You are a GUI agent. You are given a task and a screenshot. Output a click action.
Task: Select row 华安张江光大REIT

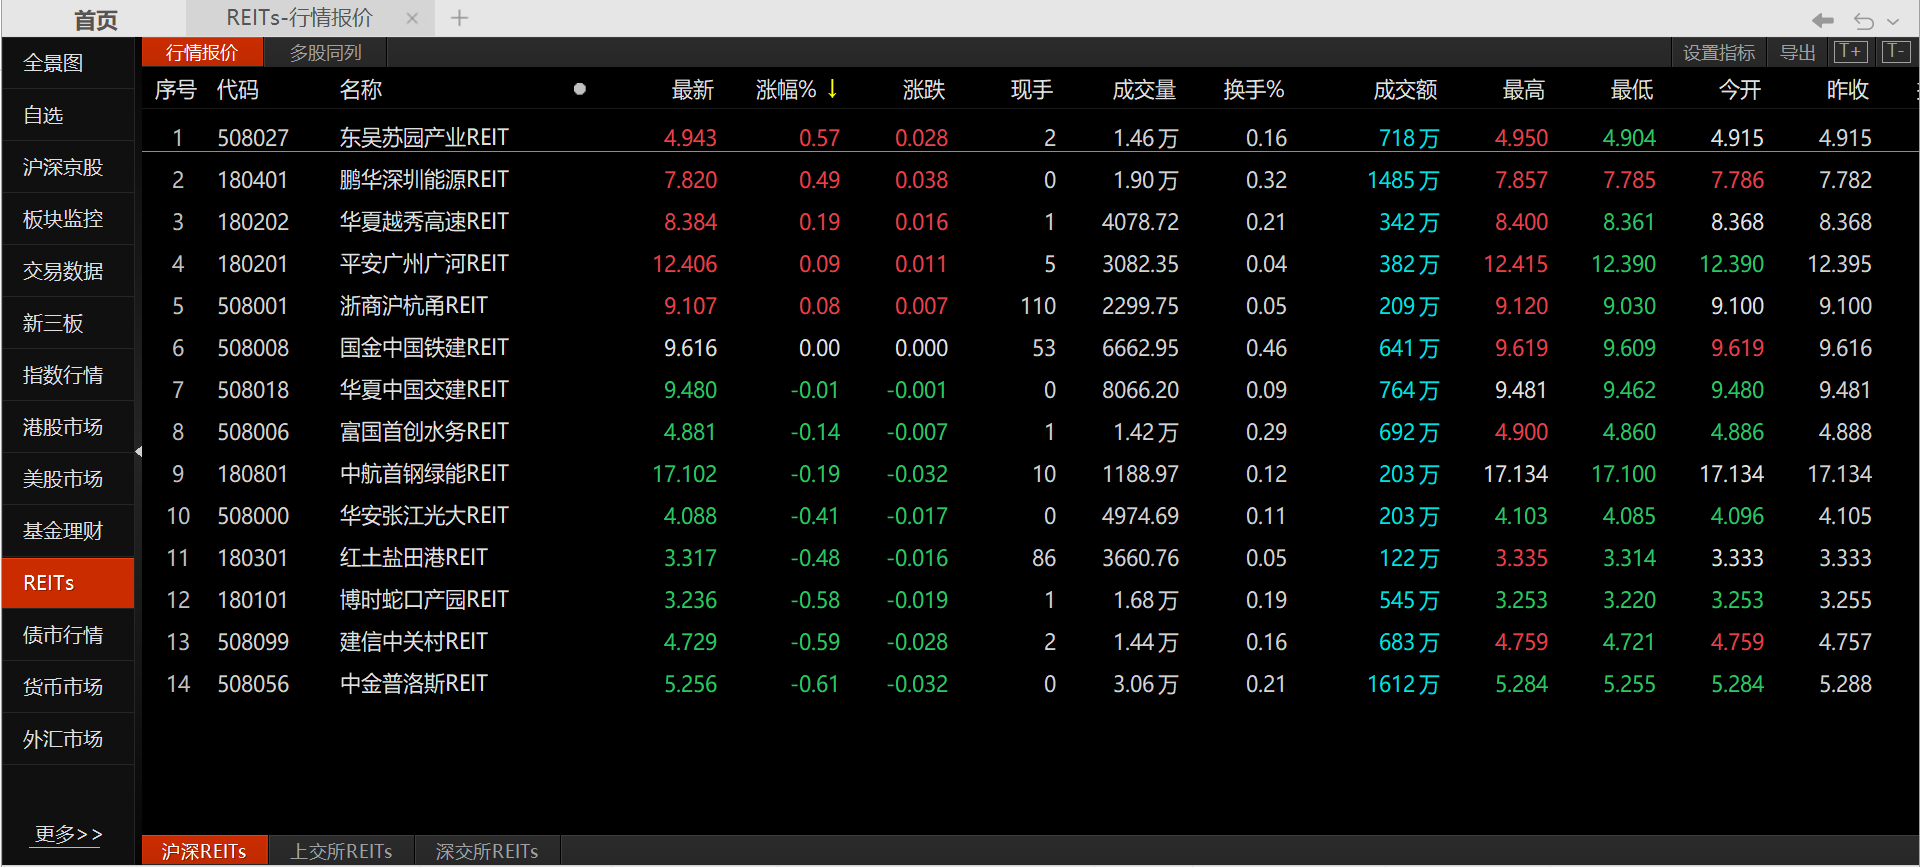click(x=1030, y=516)
